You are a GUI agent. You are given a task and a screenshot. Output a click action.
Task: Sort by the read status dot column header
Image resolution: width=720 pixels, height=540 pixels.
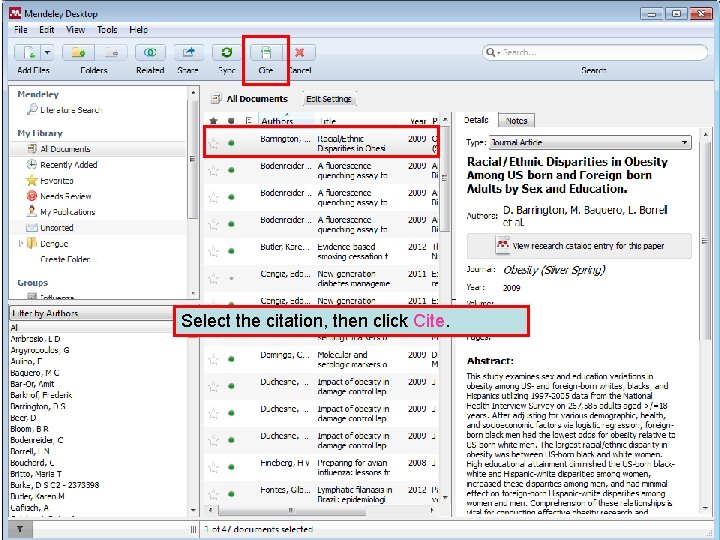231,121
